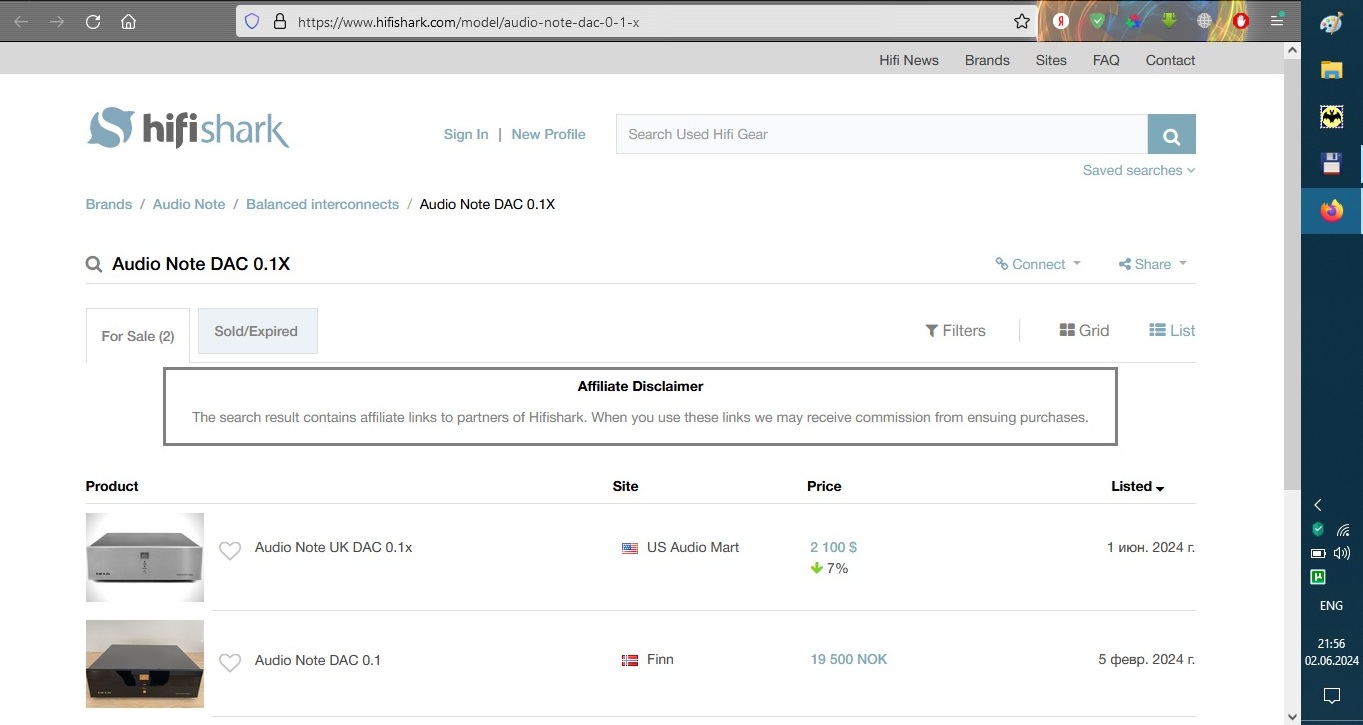Click the Sign In link
This screenshot has width=1363, height=725.
click(466, 134)
